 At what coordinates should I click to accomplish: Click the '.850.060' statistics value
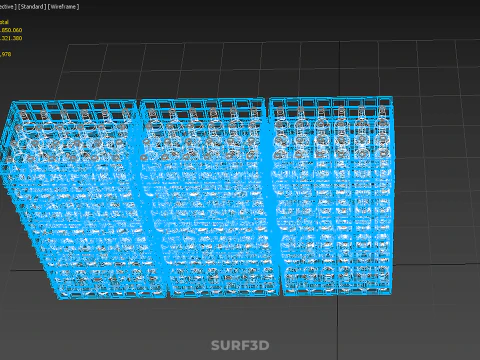click(x=11, y=30)
